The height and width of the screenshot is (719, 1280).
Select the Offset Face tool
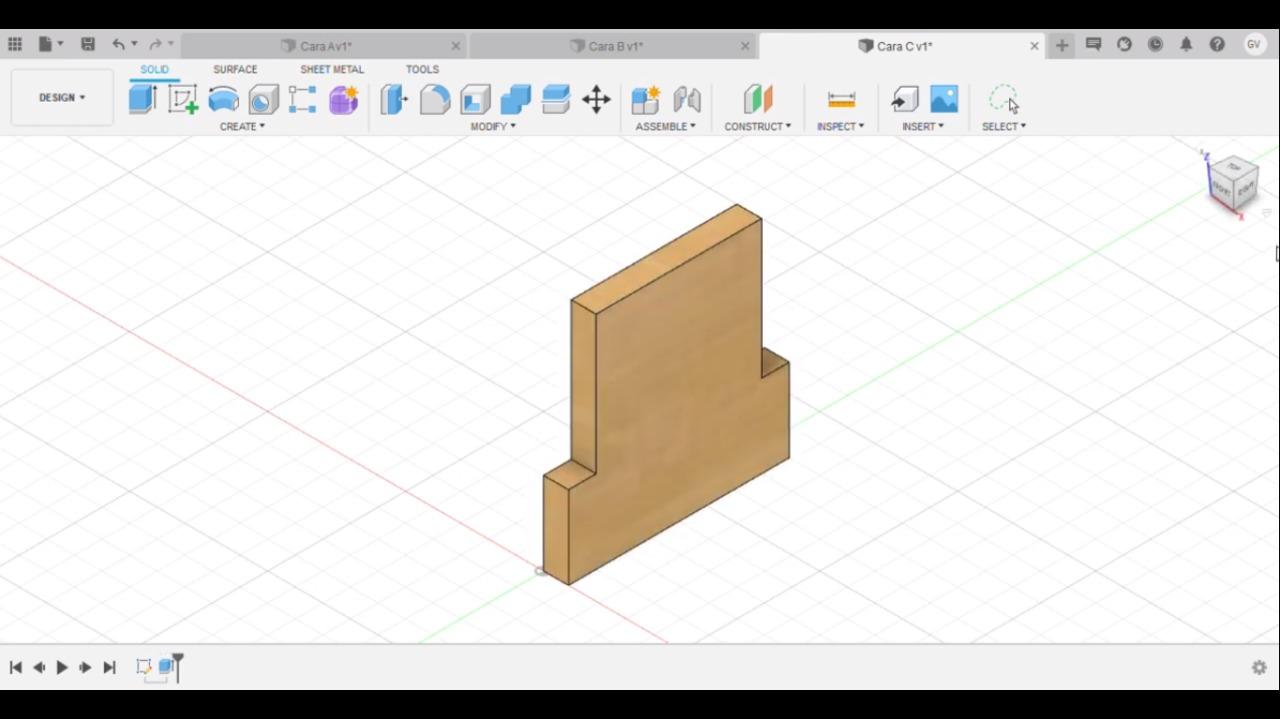click(x=555, y=99)
